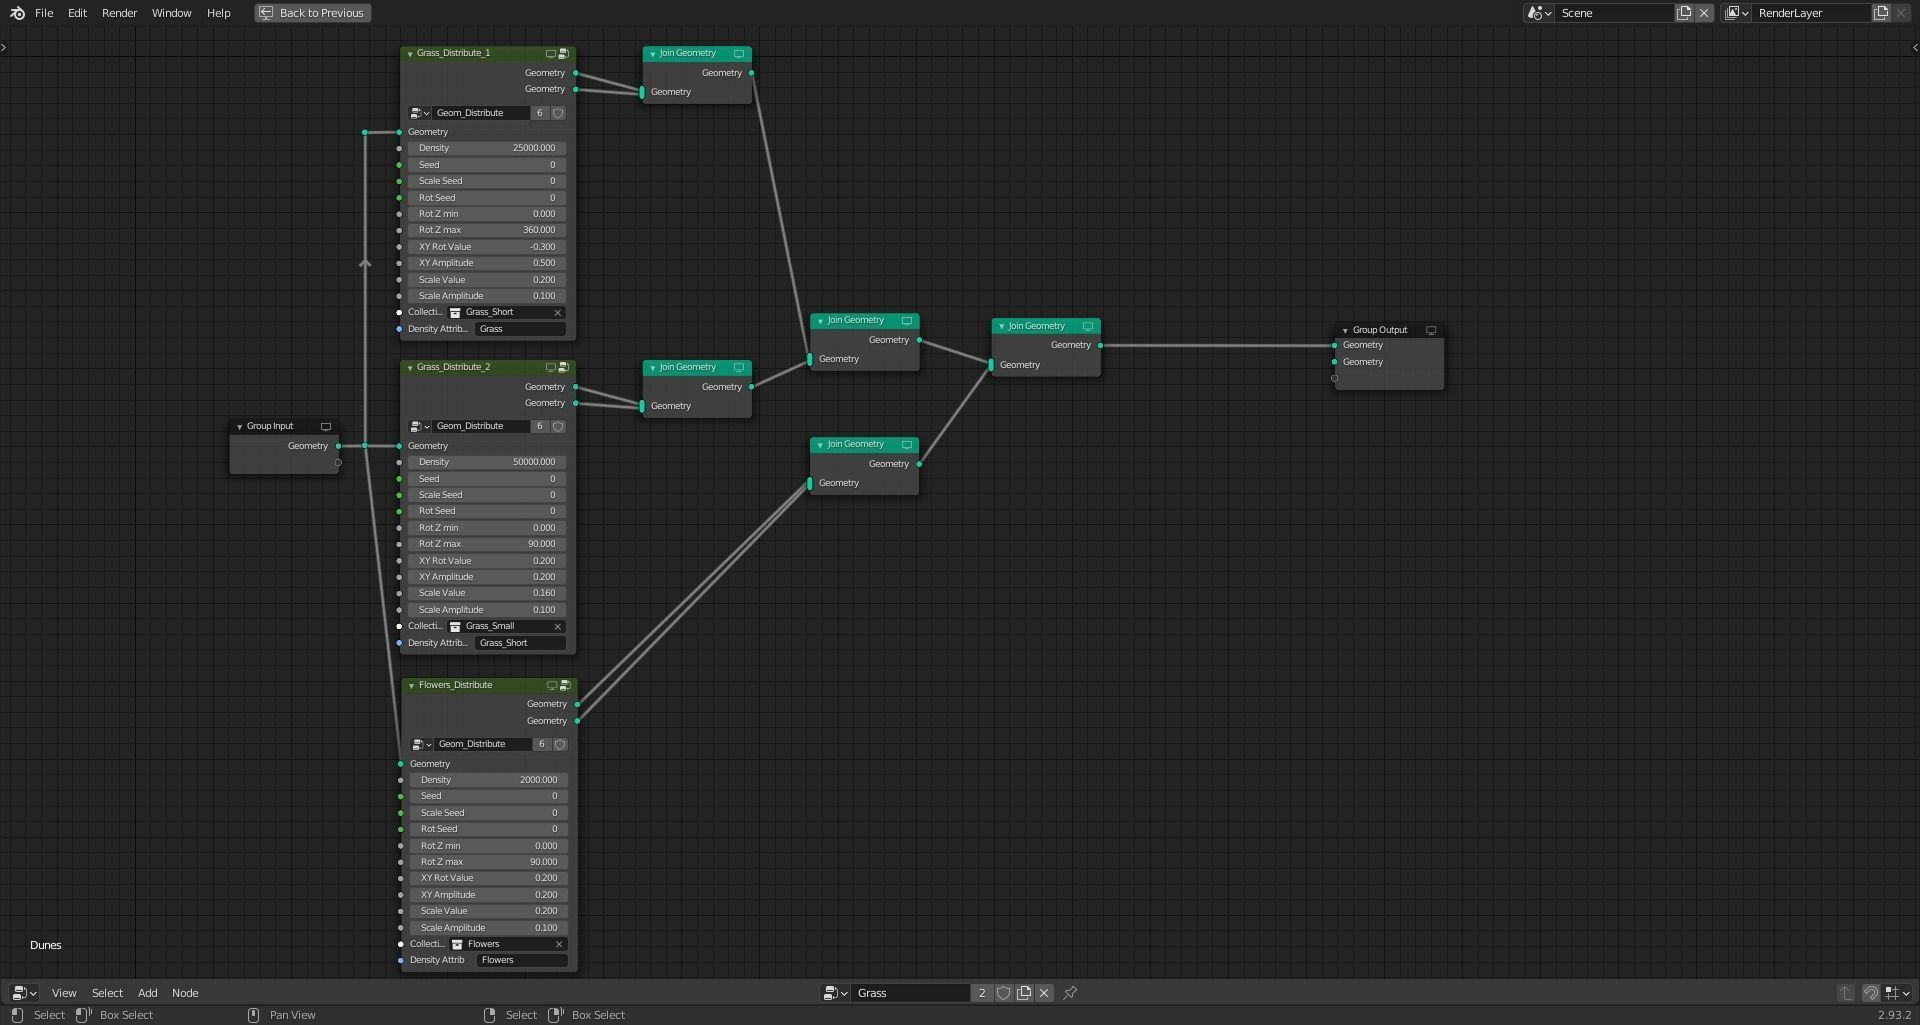This screenshot has height=1025, width=1920.
Task: Clear the Grass_Small collection field
Action: [x=558, y=626]
